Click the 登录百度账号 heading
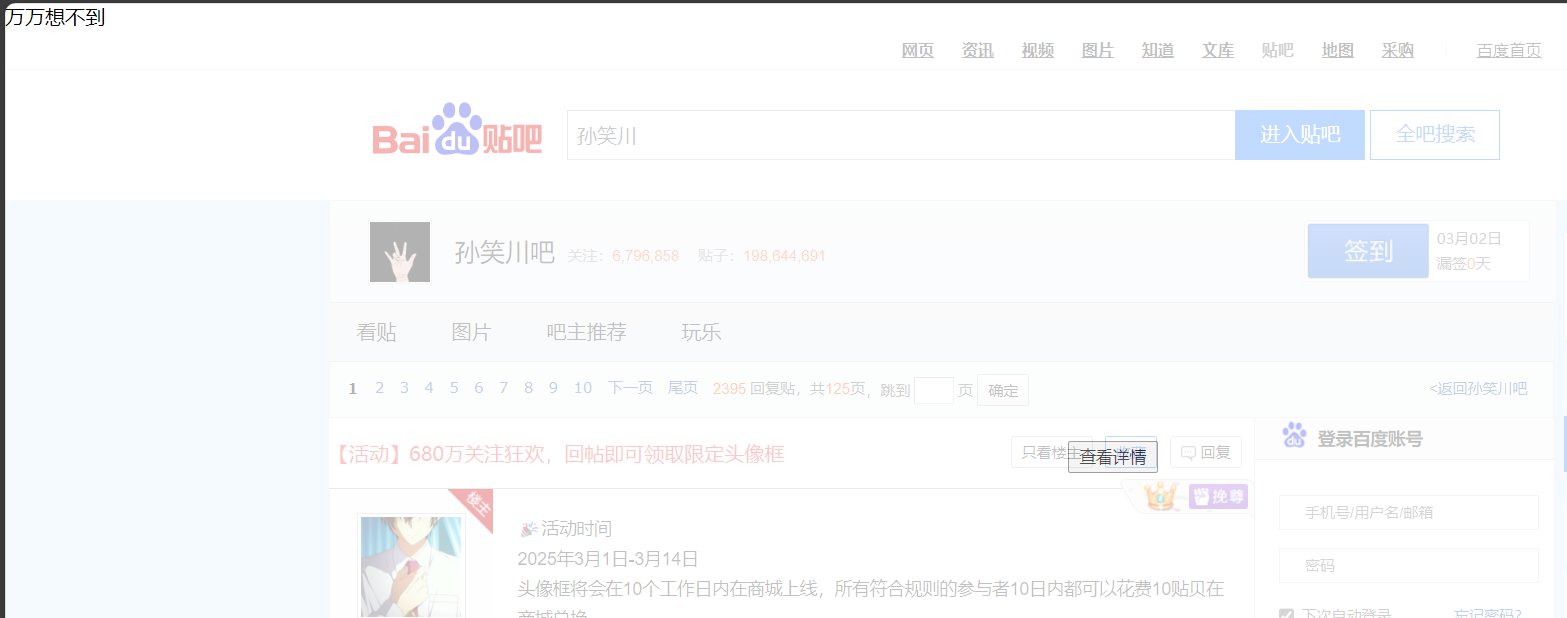 point(1370,438)
